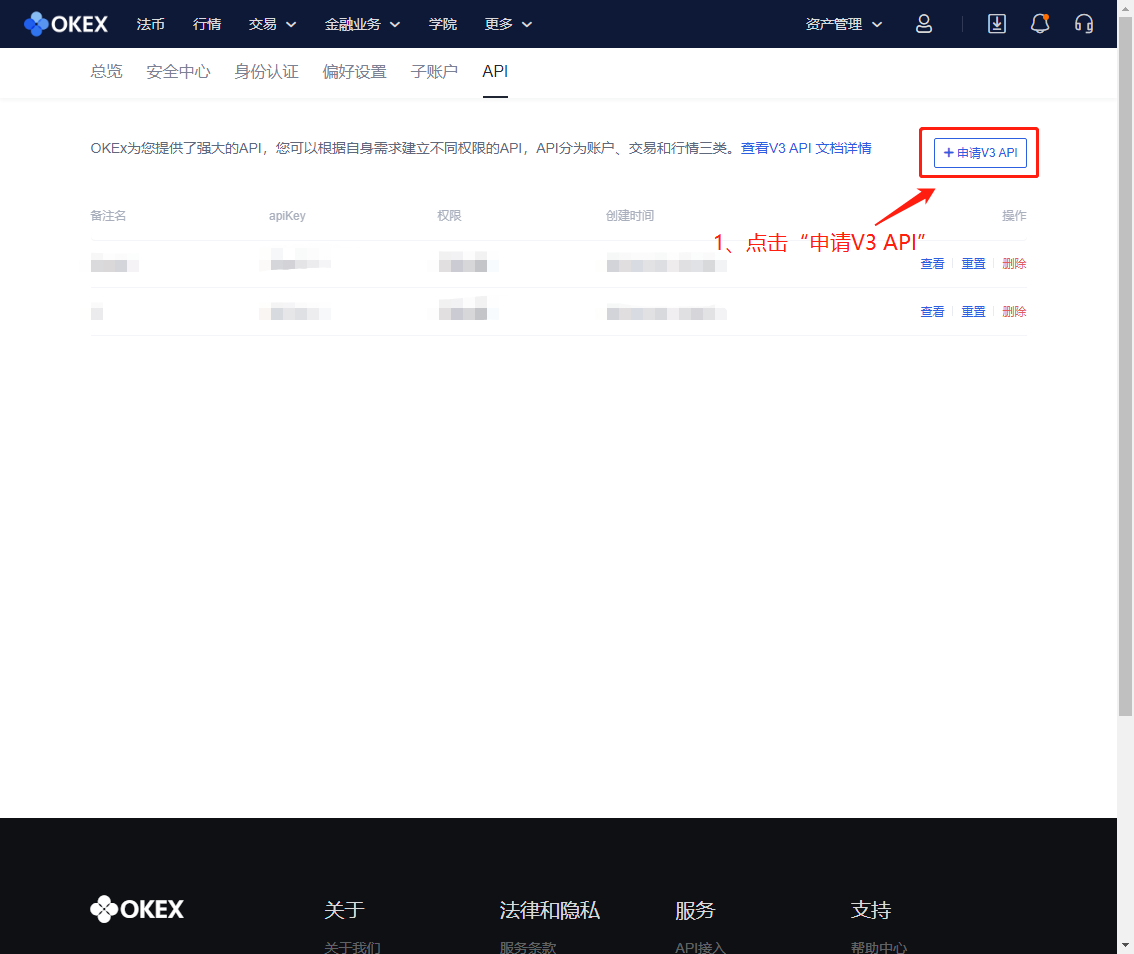Click the OKEX logo in footer
The width and height of the screenshot is (1134, 954).
tap(137, 909)
